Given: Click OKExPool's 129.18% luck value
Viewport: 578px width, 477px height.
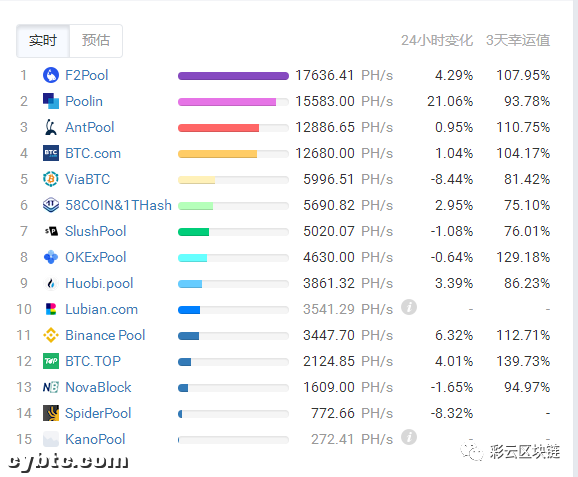Looking at the screenshot, I should tap(523, 257).
